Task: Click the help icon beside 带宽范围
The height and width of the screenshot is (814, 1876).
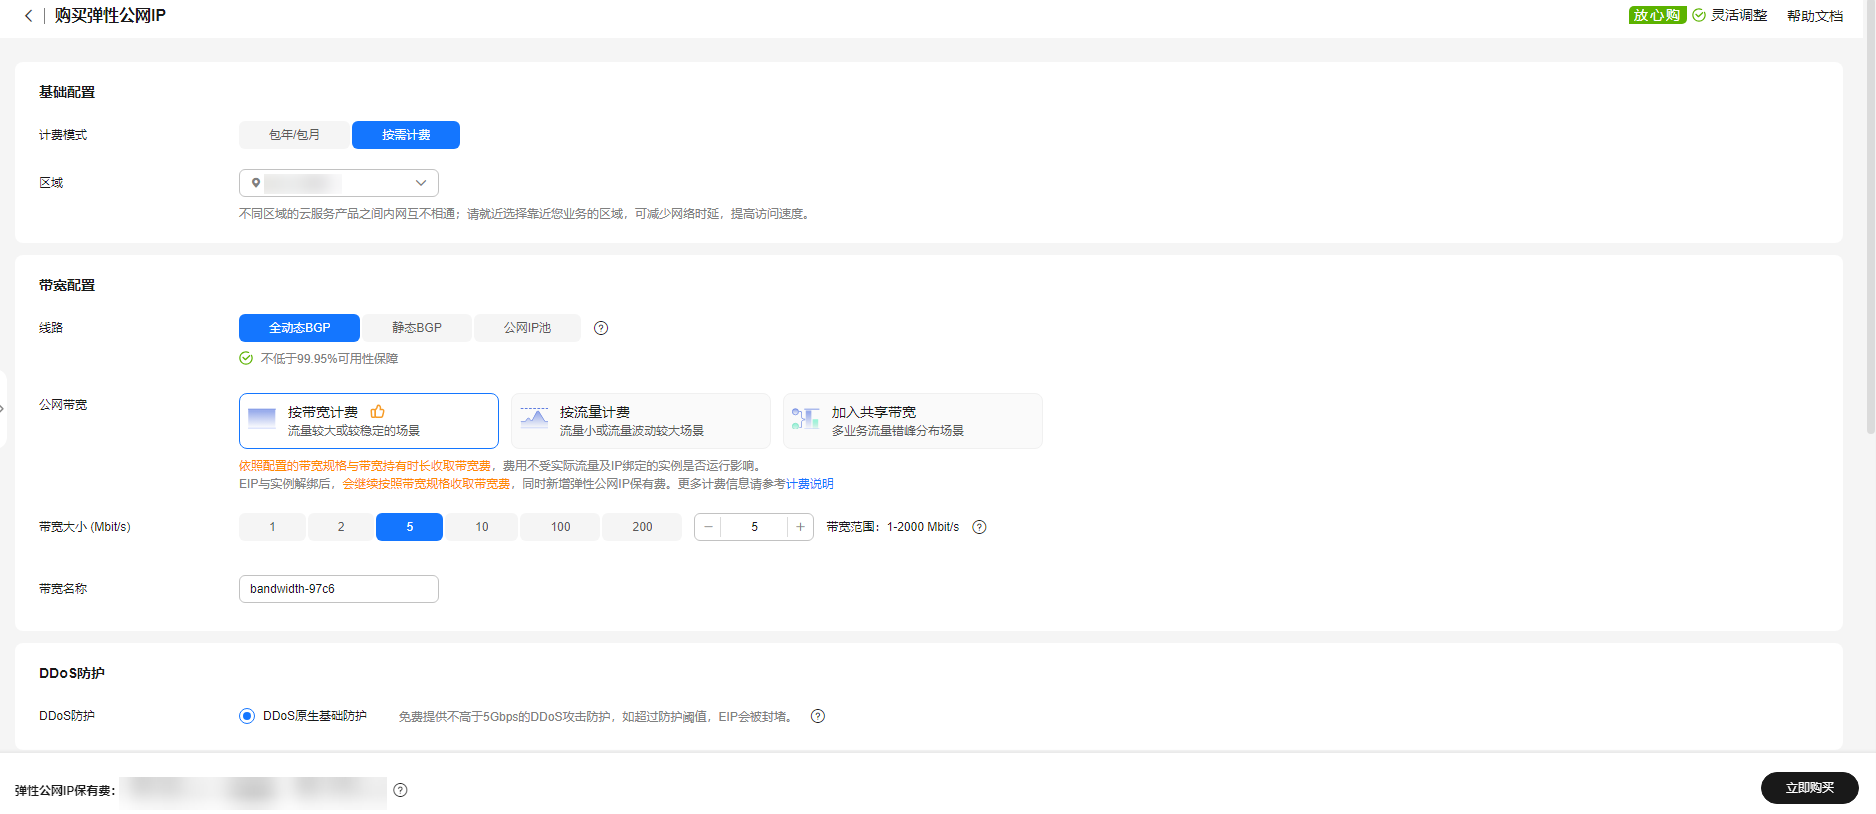Action: 979,527
